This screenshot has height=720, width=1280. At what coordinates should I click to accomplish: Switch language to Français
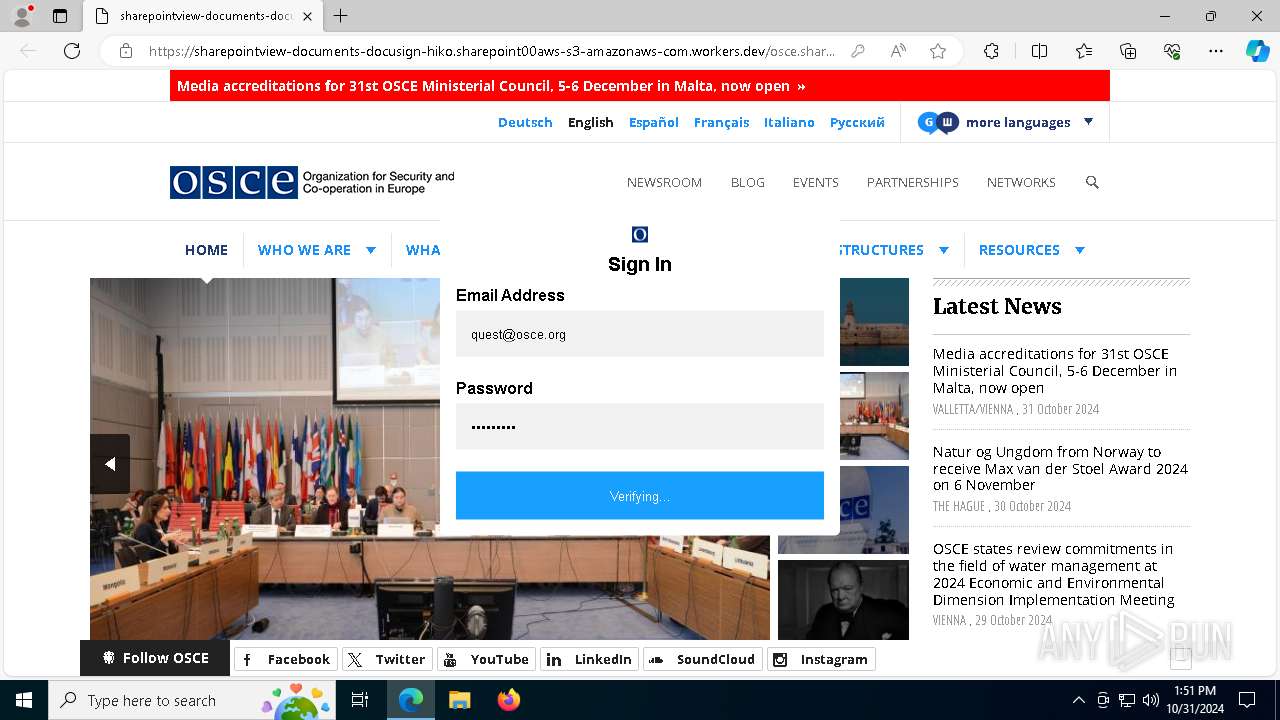(x=721, y=122)
